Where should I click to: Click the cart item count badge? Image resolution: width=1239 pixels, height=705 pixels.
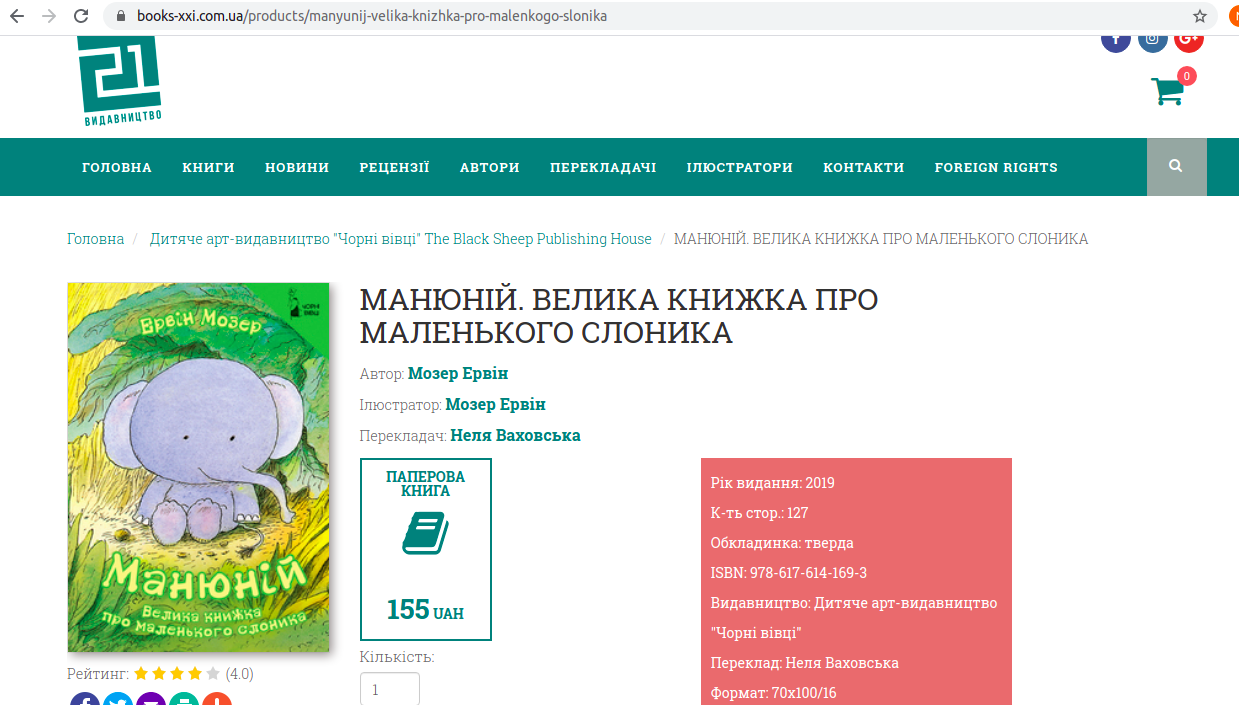tap(1186, 76)
